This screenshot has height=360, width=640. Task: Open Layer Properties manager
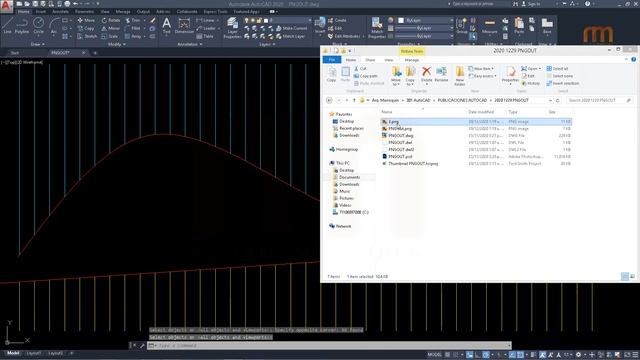click(232, 28)
